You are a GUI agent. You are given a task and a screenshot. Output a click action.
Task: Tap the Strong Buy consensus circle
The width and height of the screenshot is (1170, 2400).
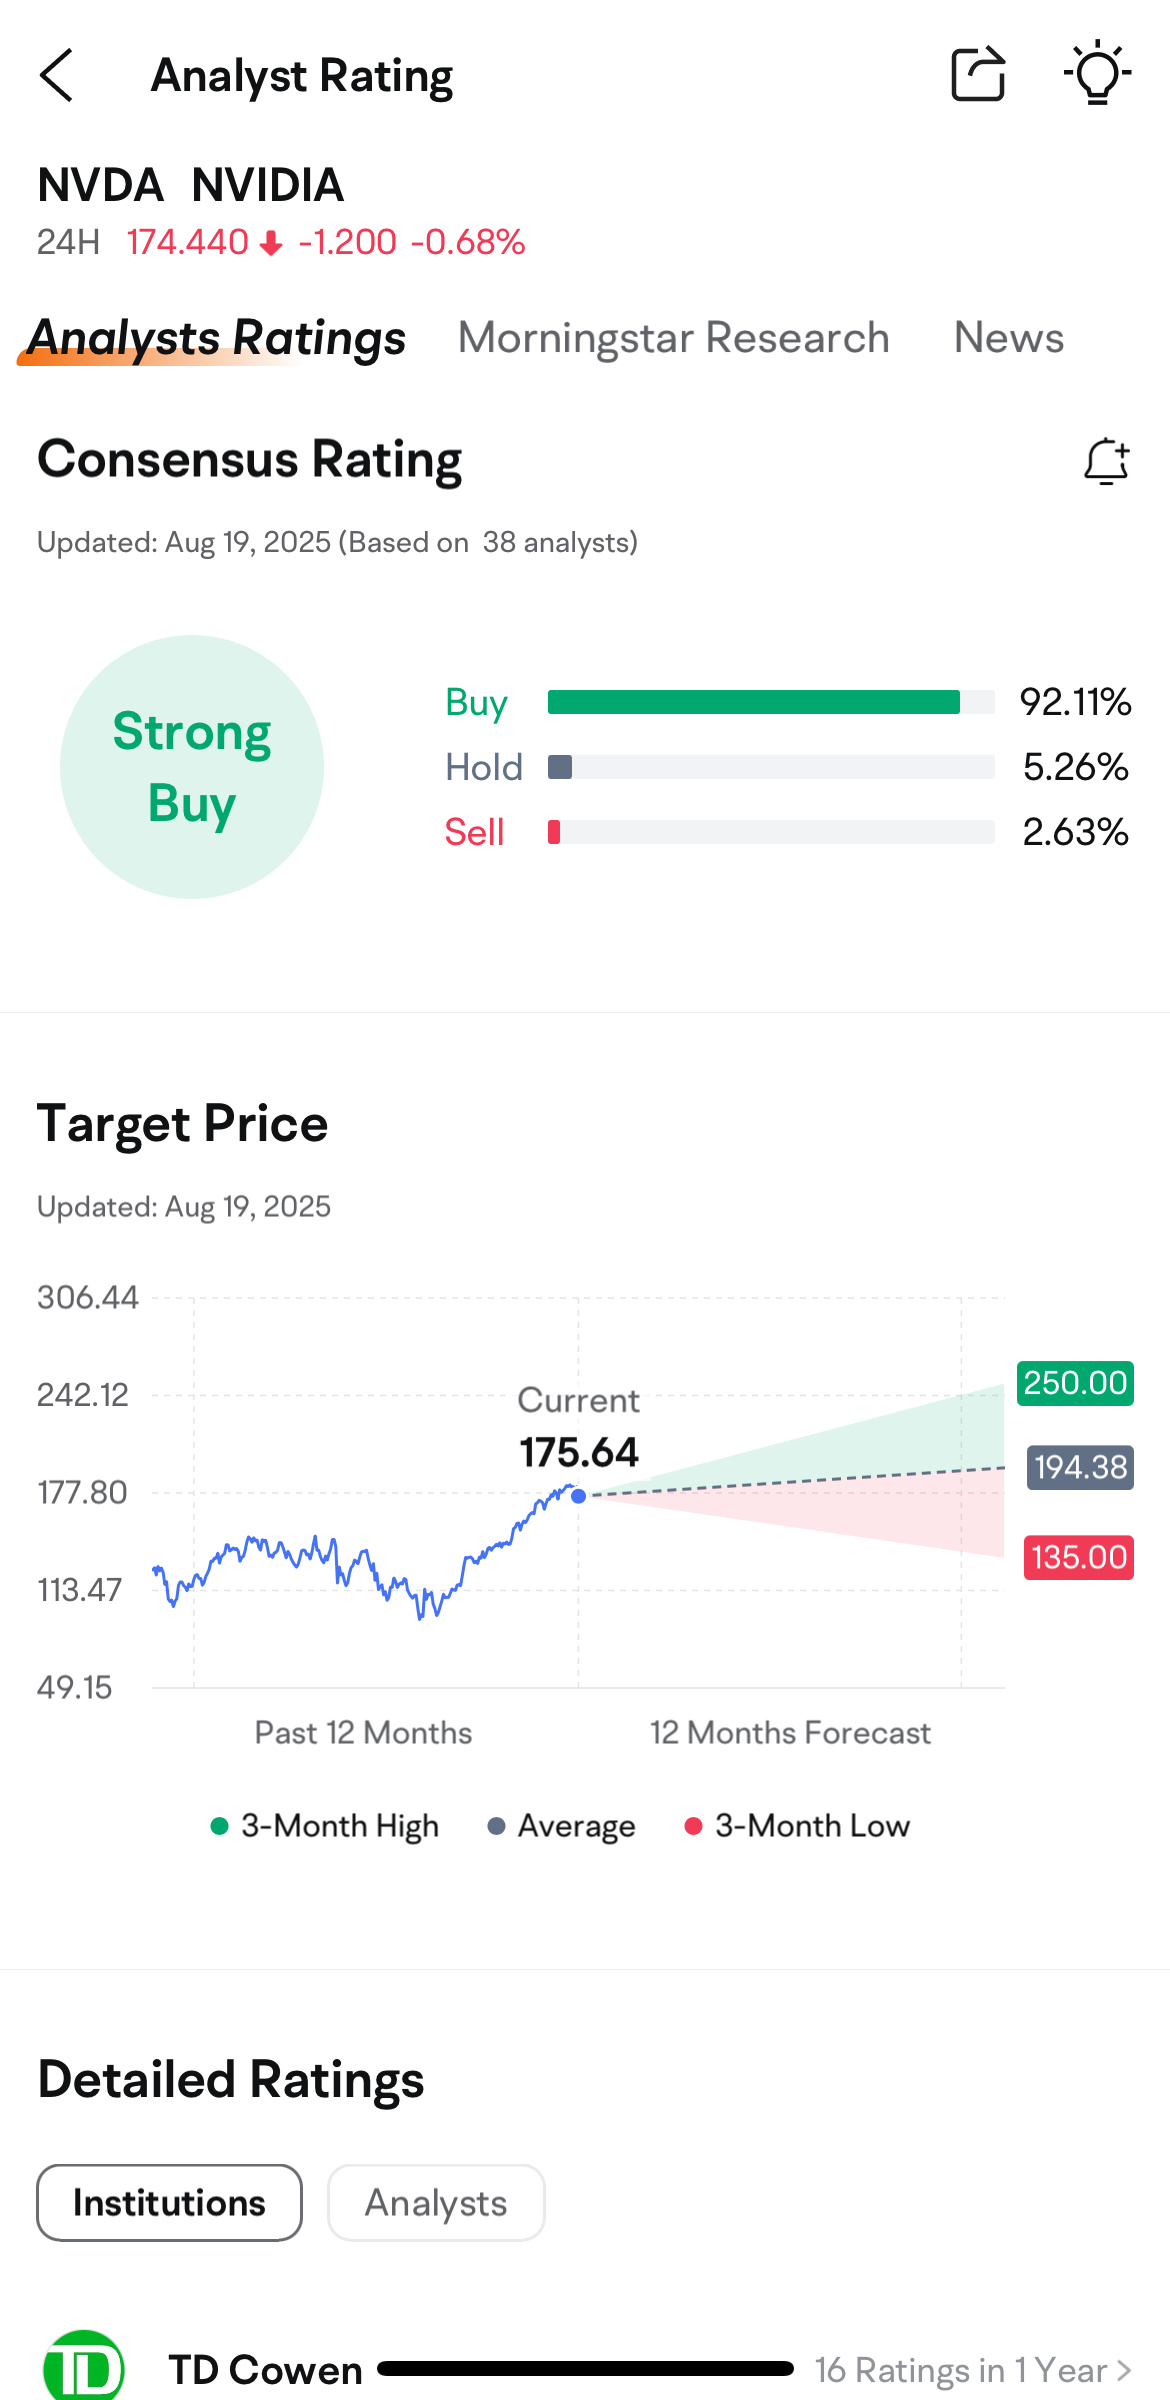(x=192, y=767)
